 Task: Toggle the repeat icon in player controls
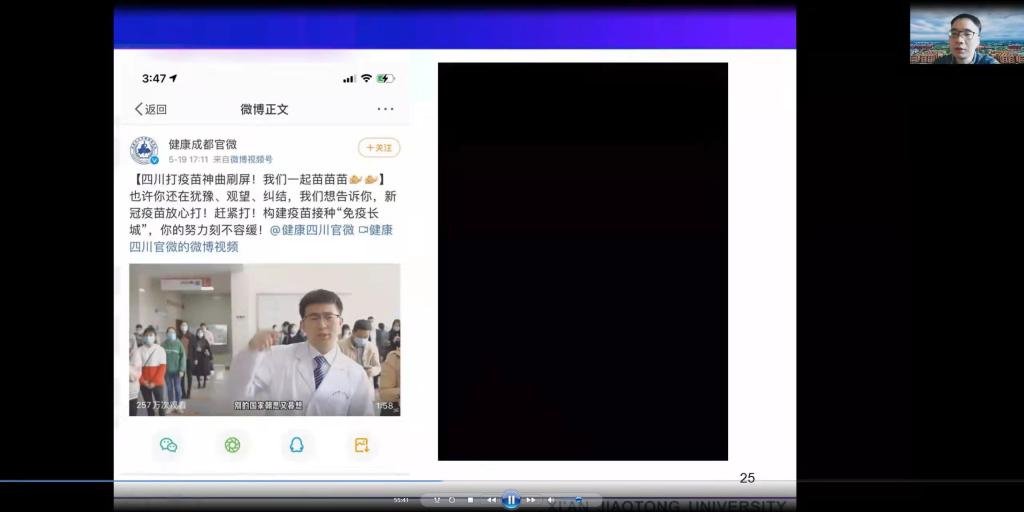[x=452, y=500]
